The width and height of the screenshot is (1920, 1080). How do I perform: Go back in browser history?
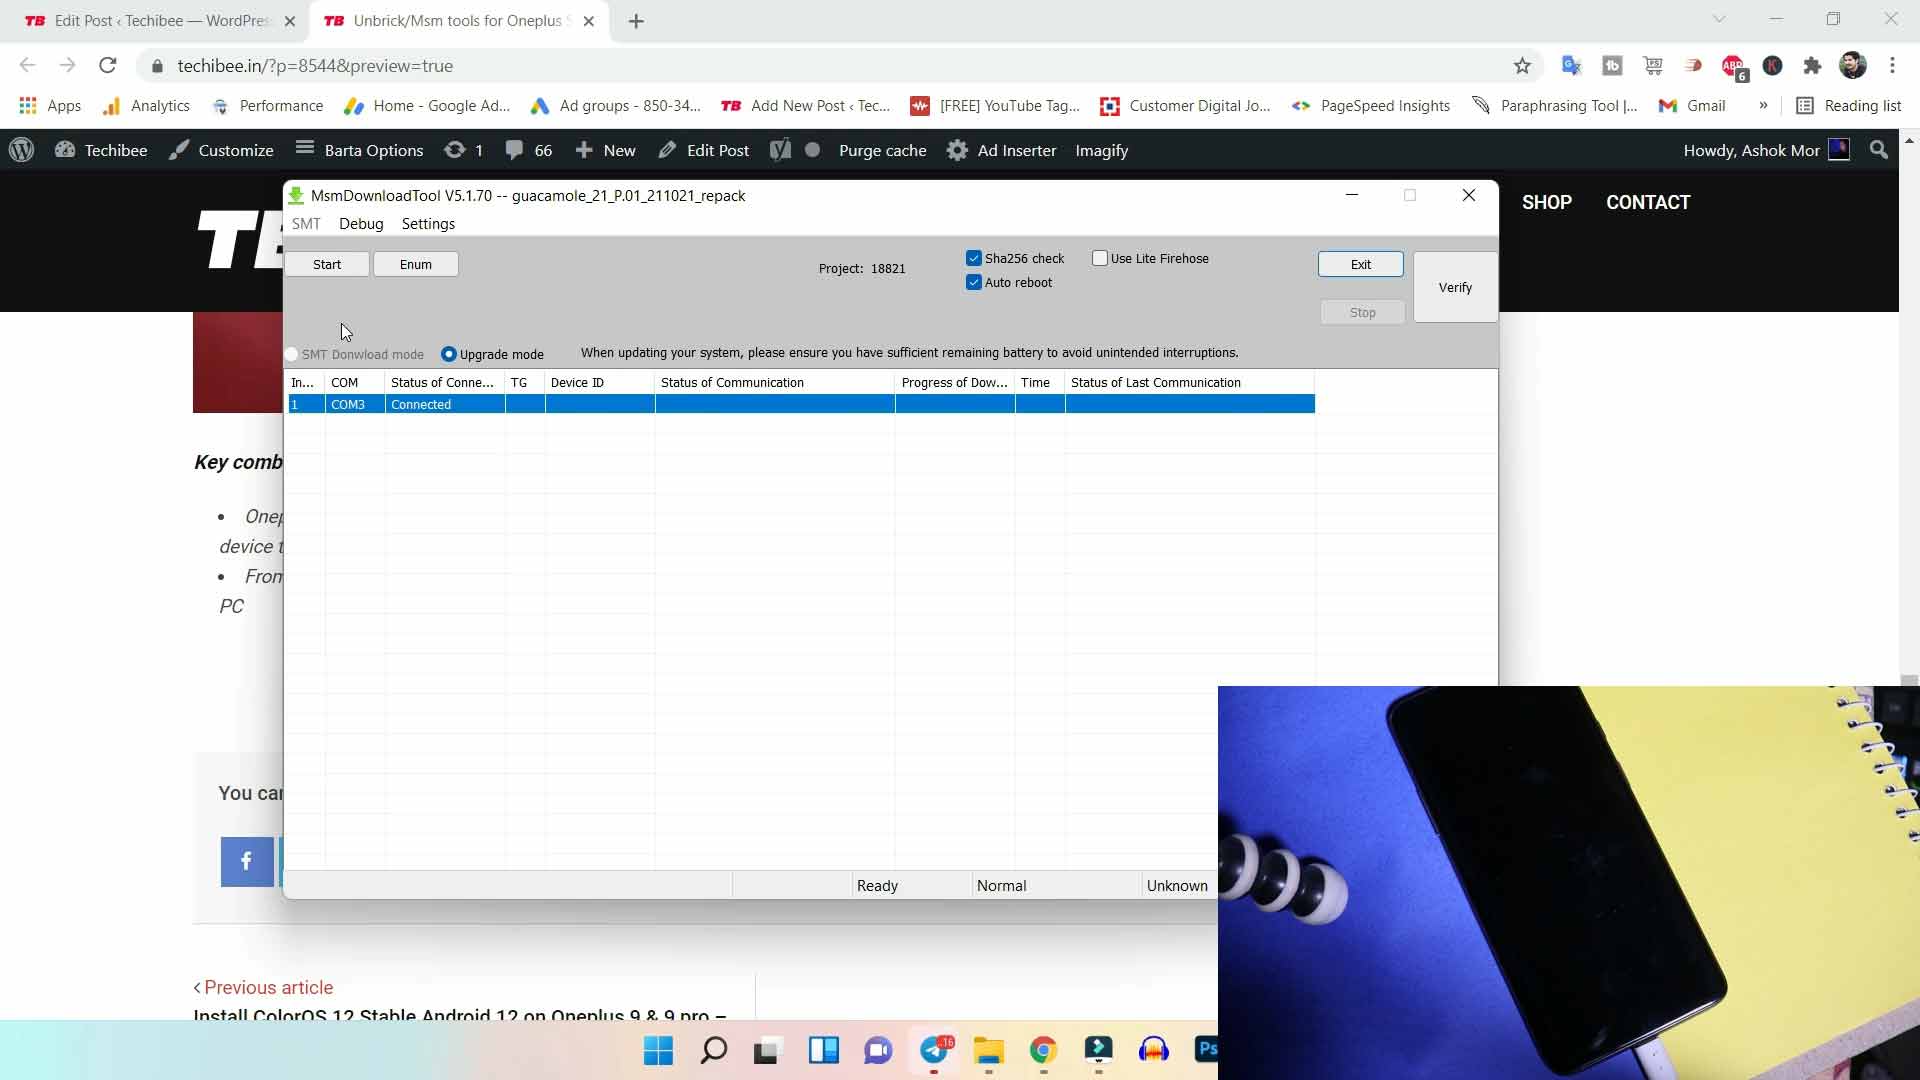(x=27, y=65)
